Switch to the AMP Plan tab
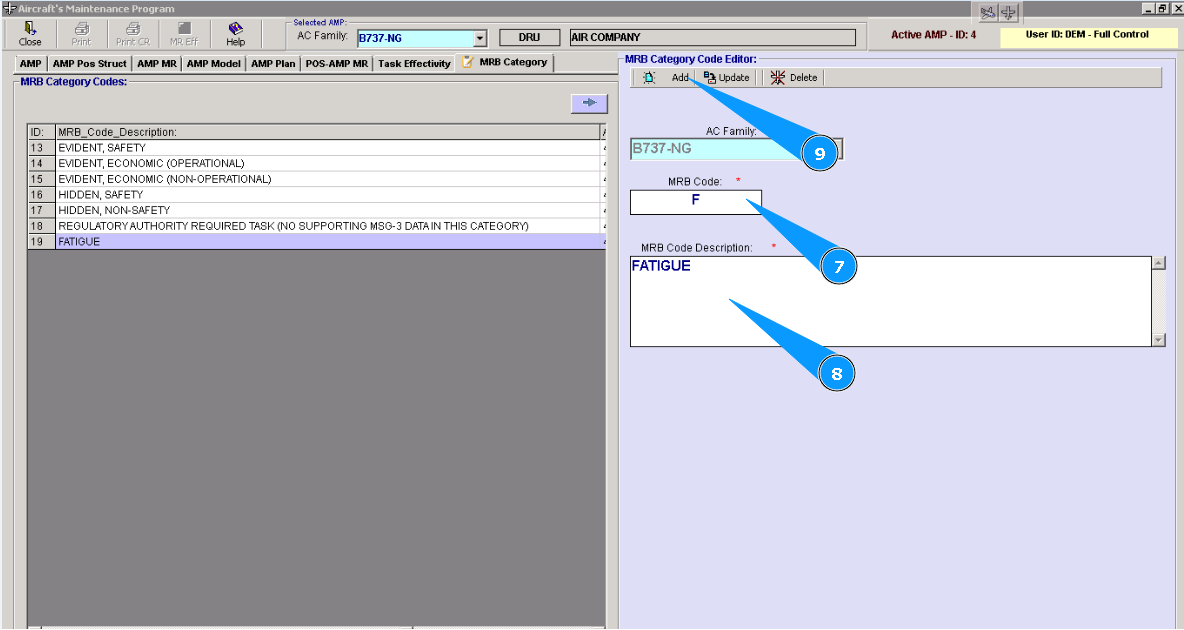The width and height of the screenshot is (1184, 630). click(273, 63)
